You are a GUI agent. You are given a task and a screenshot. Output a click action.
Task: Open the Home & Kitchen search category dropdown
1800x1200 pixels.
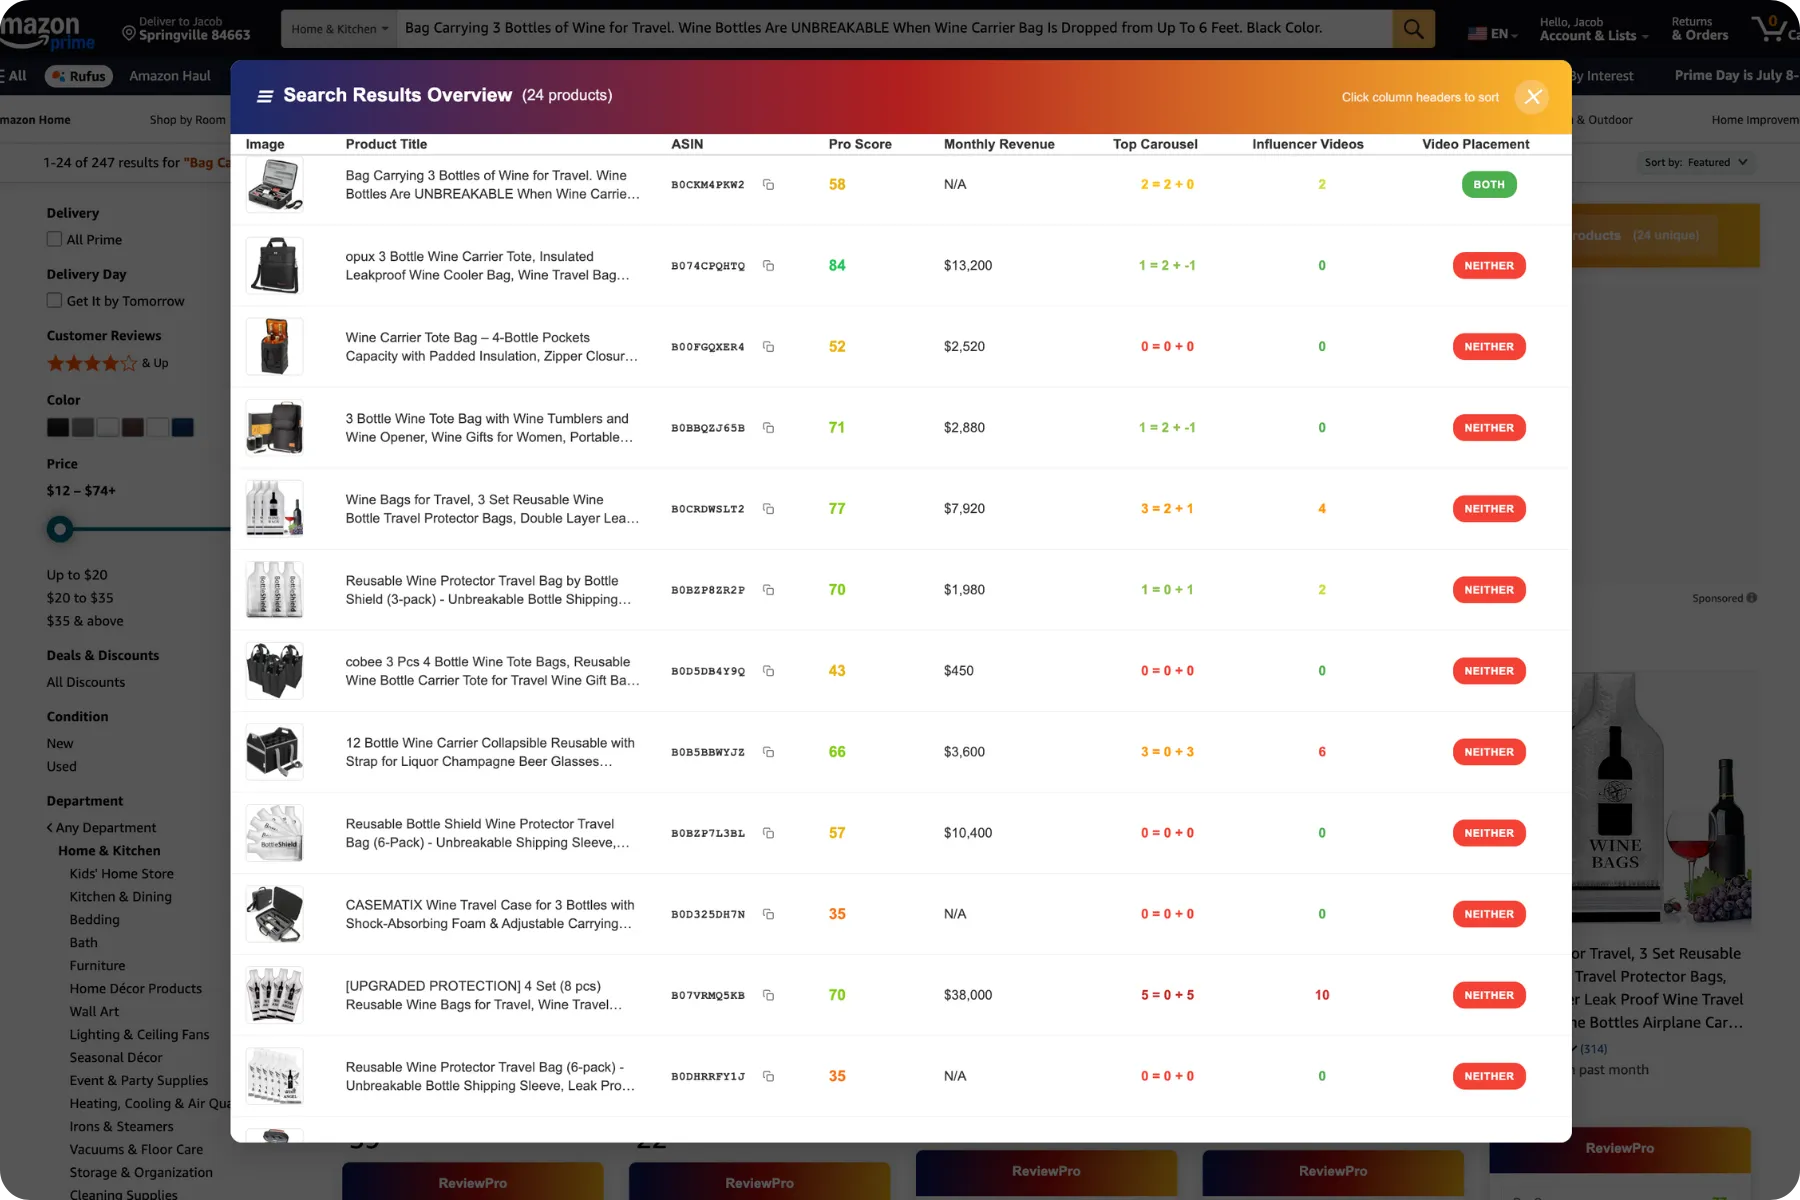pyautogui.click(x=339, y=29)
